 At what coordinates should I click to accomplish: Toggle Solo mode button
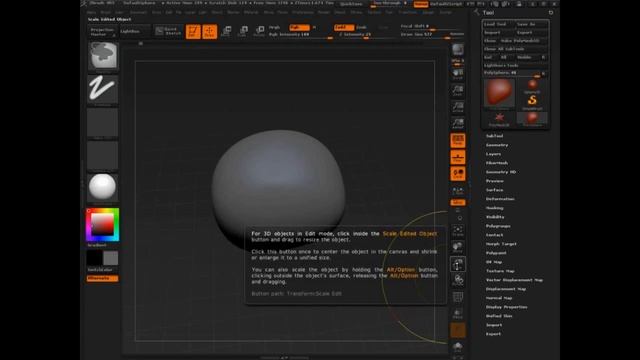pos(458,347)
